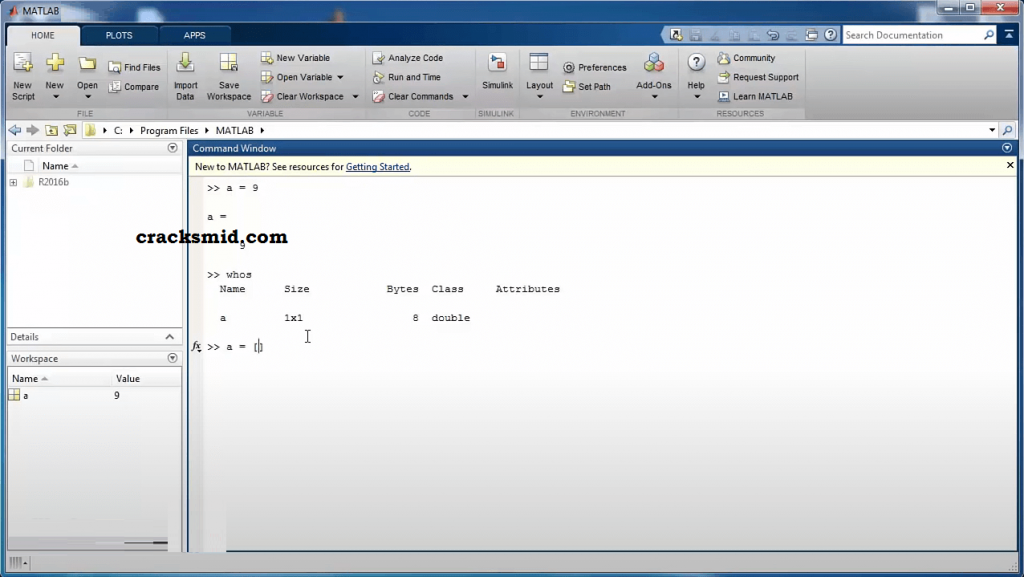Click Set Path

[x=586, y=86]
